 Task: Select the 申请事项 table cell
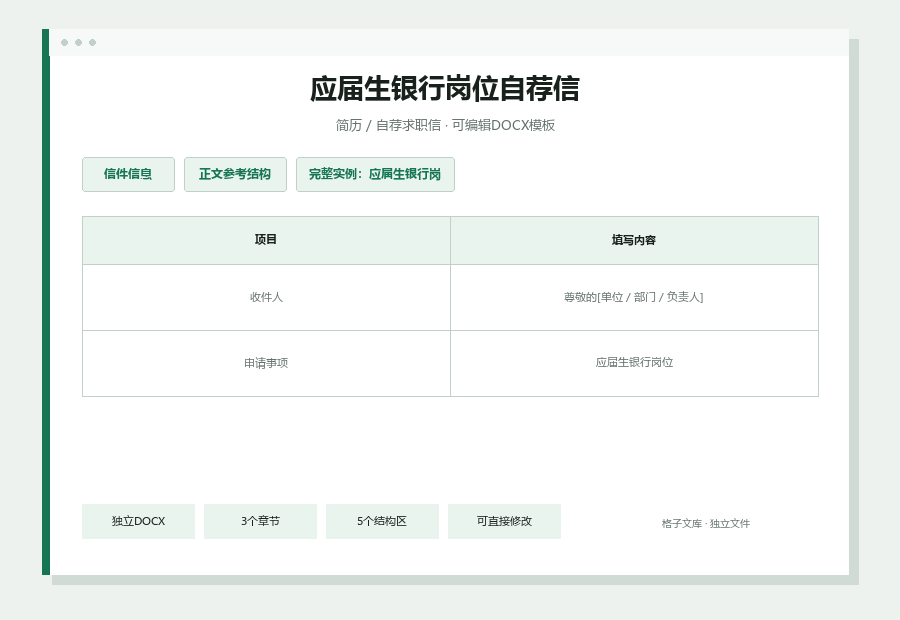266,363
